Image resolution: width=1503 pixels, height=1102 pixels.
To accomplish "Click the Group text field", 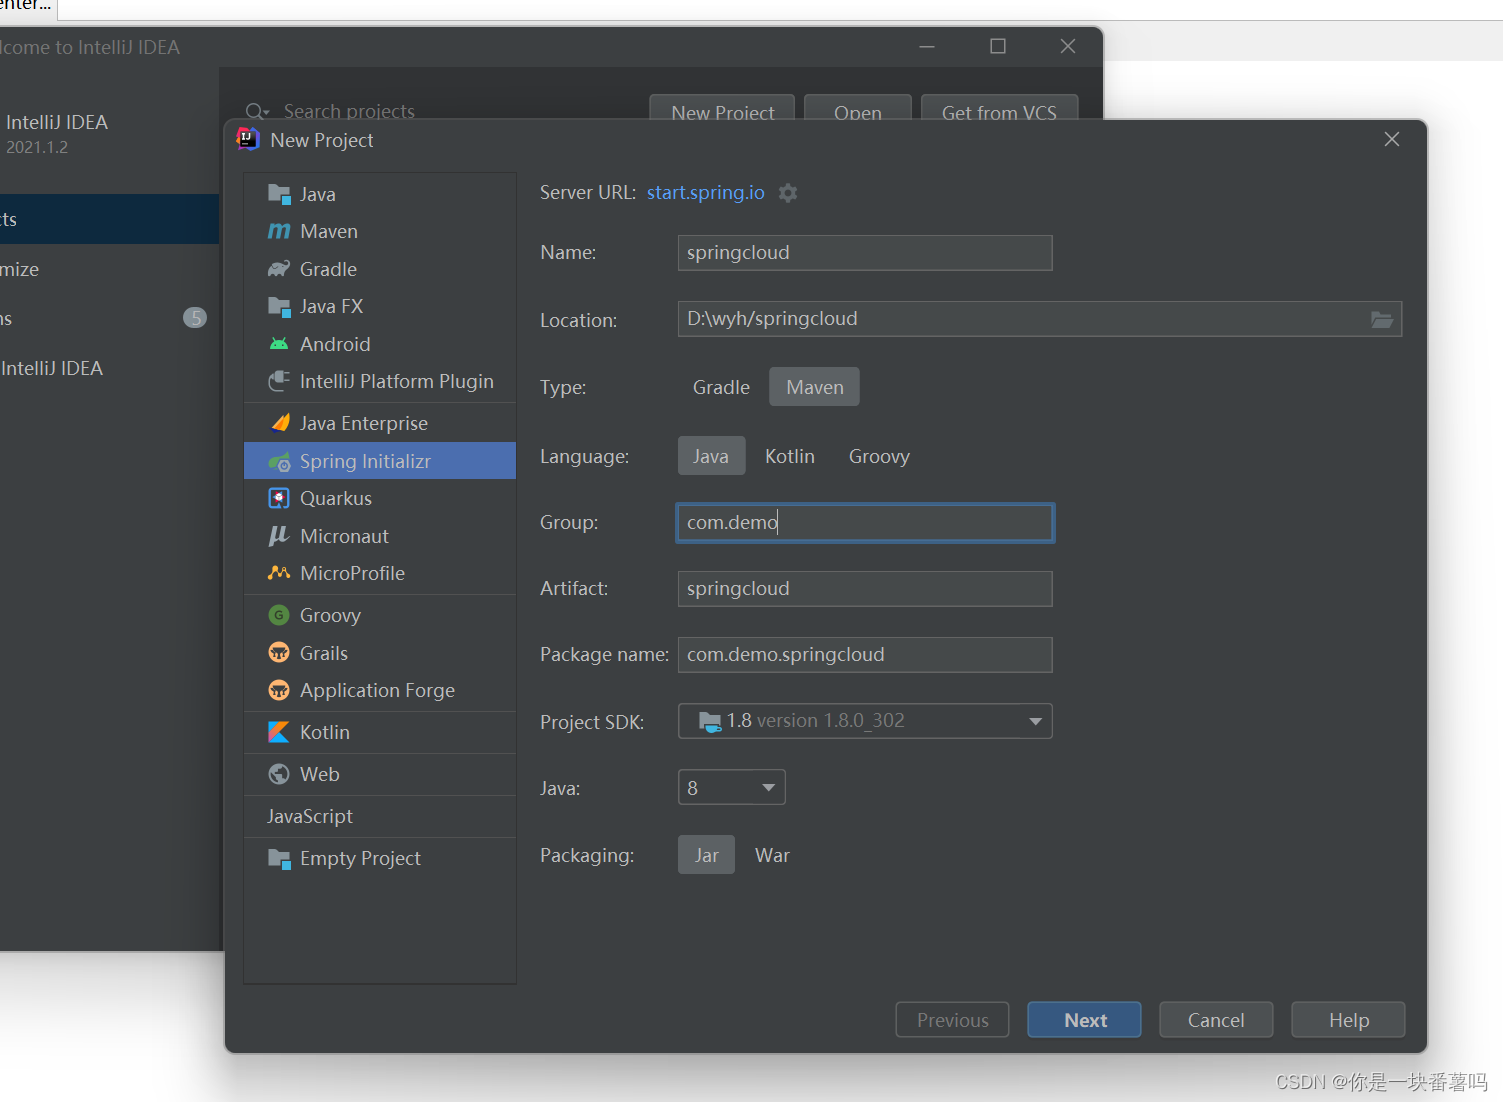I will [865, 523].
